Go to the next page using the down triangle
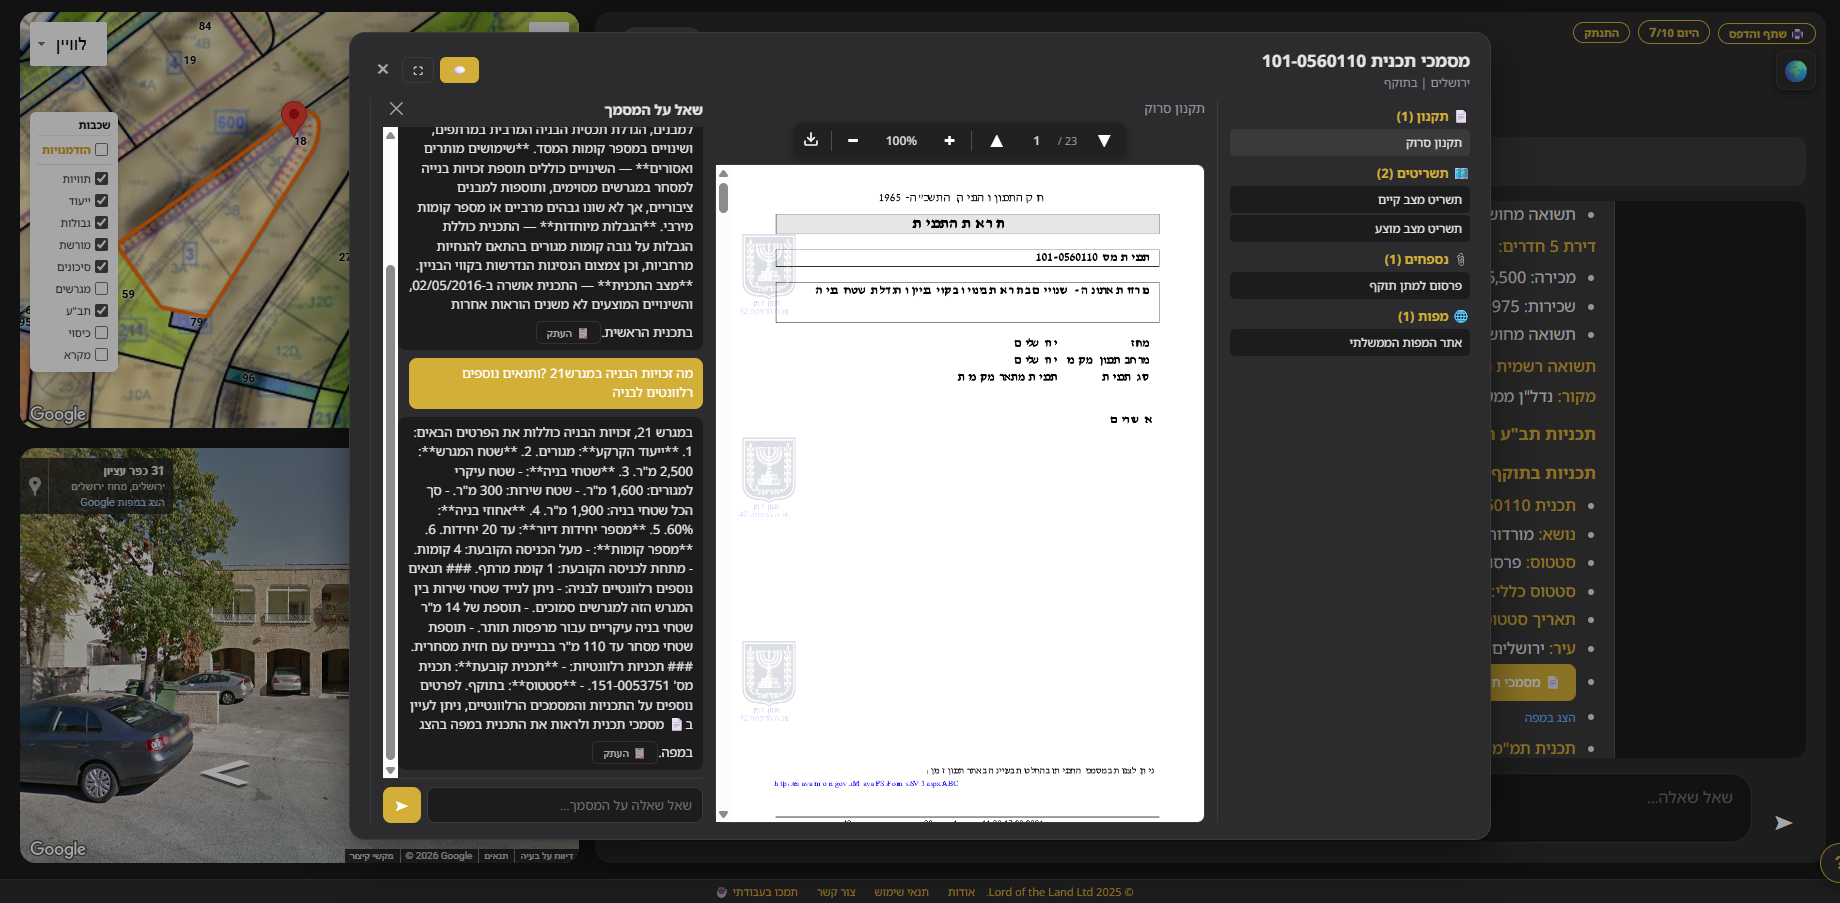The width and height of the screenshot is (1840, 903). tap(1104, 141)
